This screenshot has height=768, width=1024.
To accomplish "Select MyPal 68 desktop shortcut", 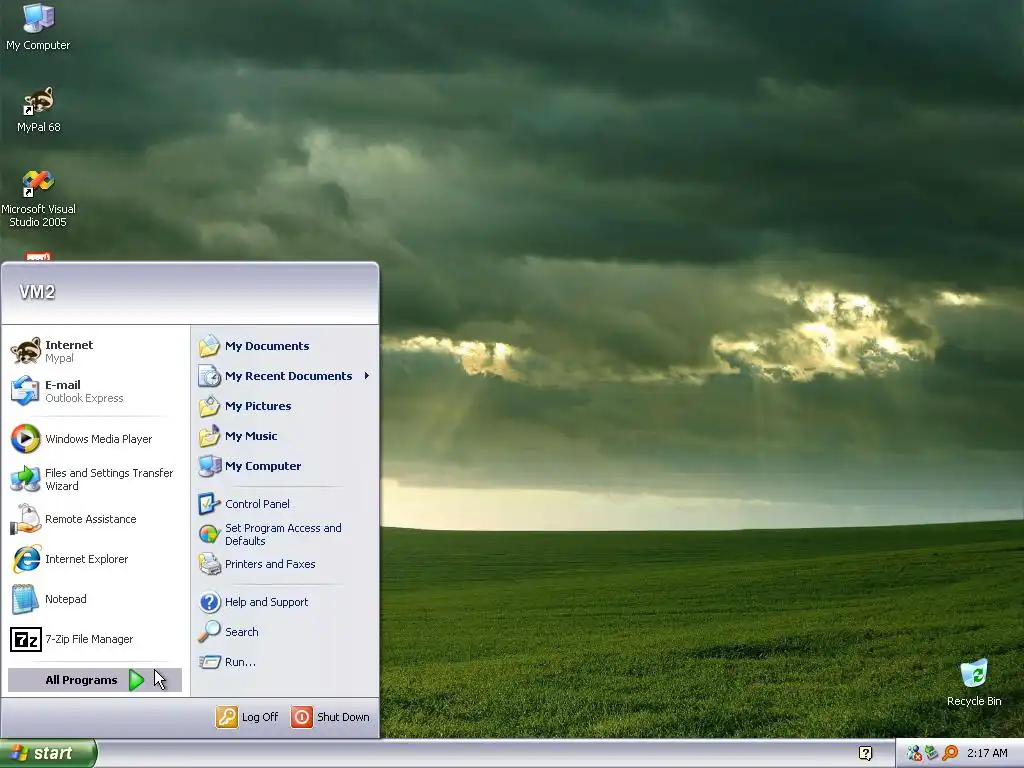I will [39, 109].
